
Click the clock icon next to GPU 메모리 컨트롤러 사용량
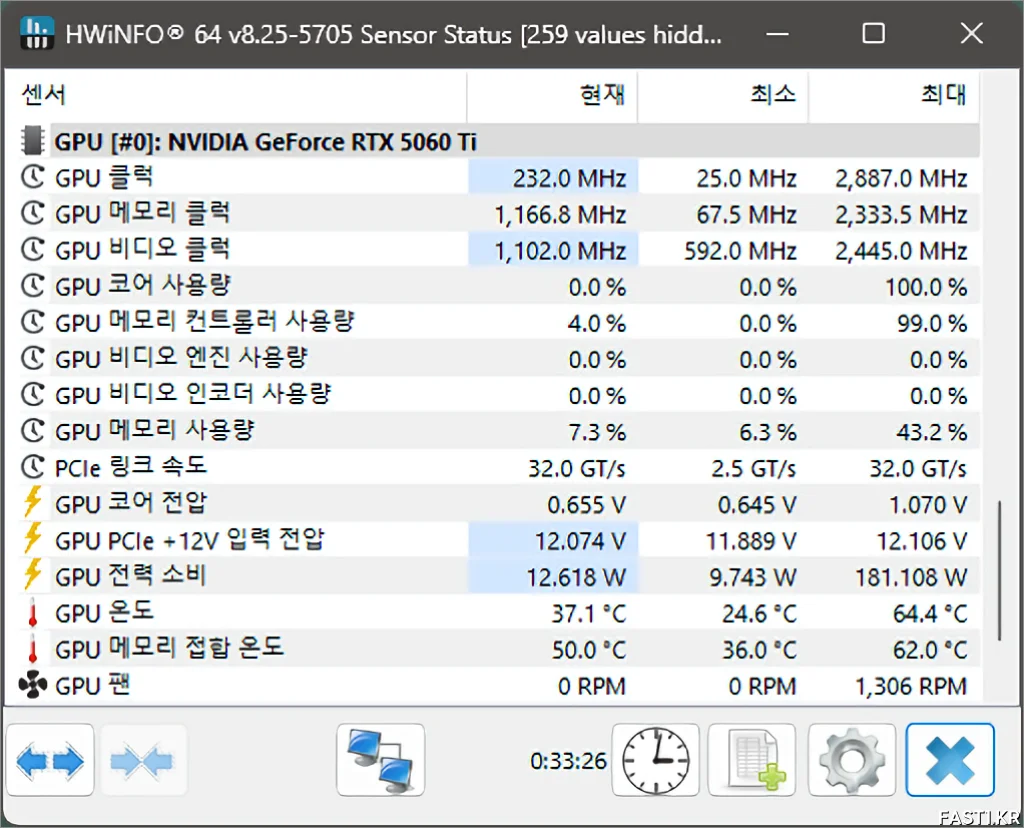[33, 322]
